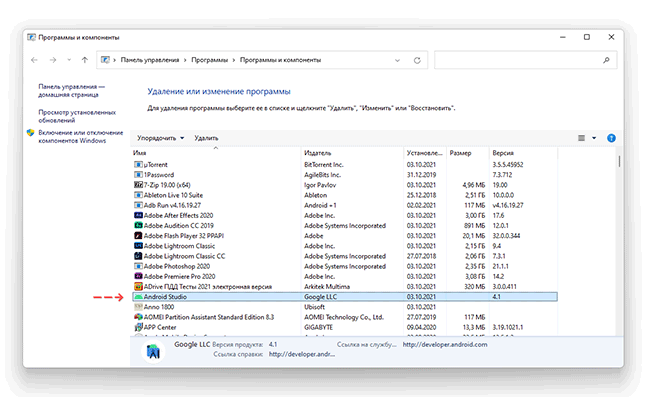This screenshot has width=650, height=397.
Task: Select Adobe After Effects 2020 icon
Action: (x=138, y=215)
